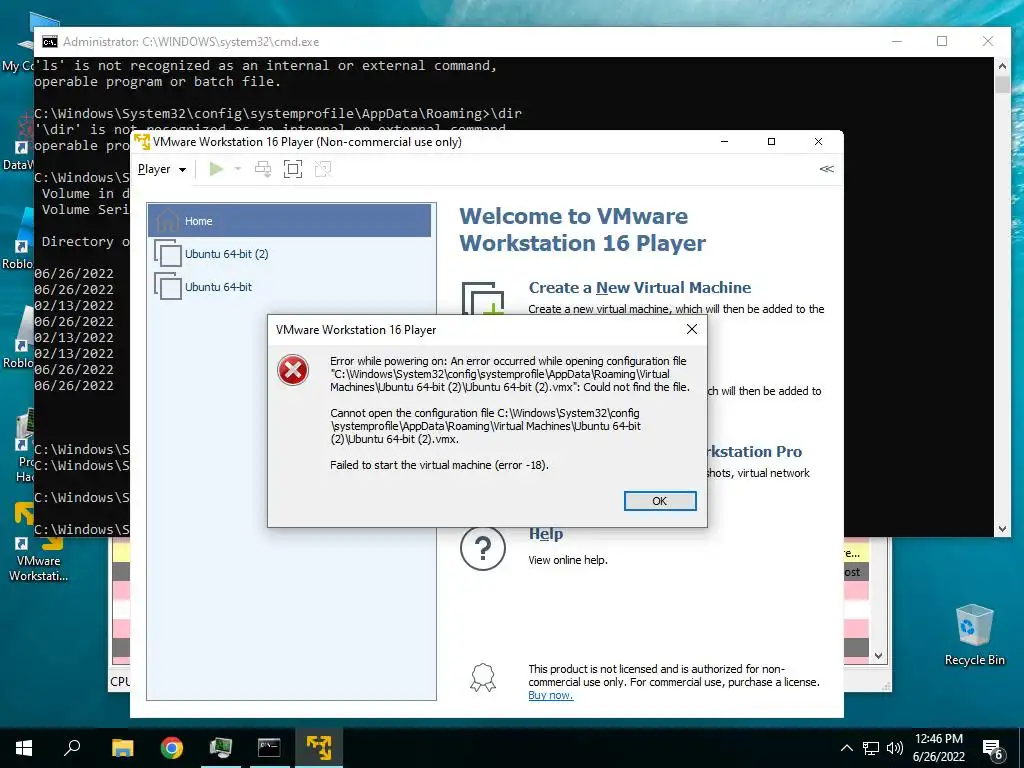Click the Unity mode toolbar icon

(x=323, y=169)
